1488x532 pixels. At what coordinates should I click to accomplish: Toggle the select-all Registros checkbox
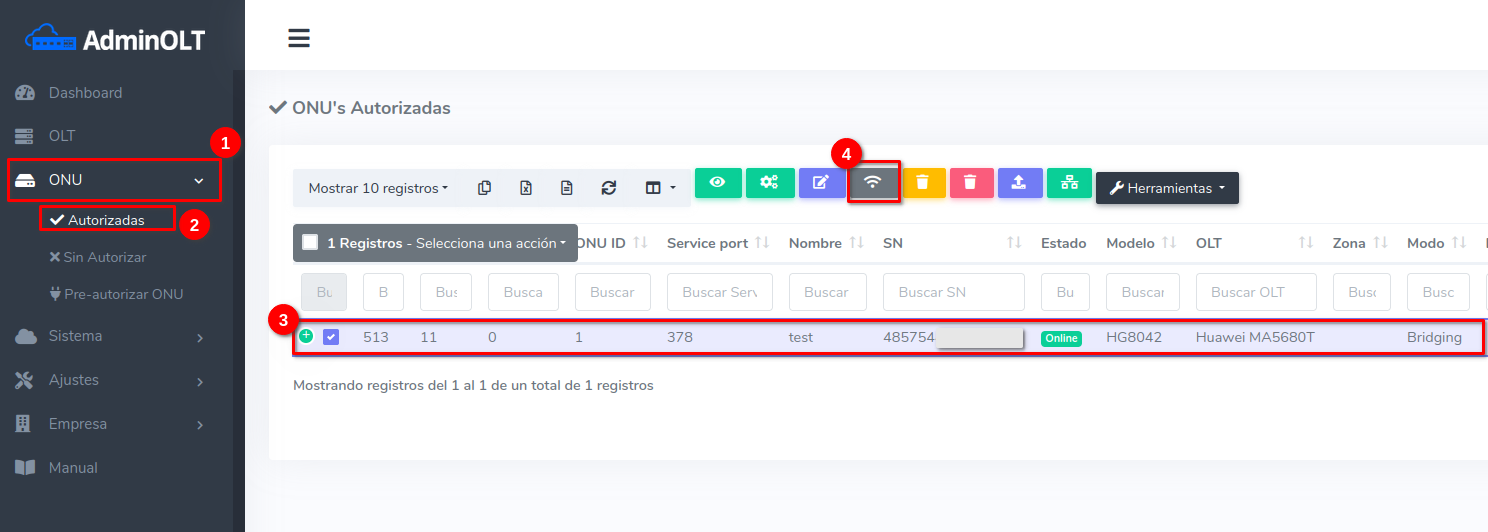tap(310, 242)
